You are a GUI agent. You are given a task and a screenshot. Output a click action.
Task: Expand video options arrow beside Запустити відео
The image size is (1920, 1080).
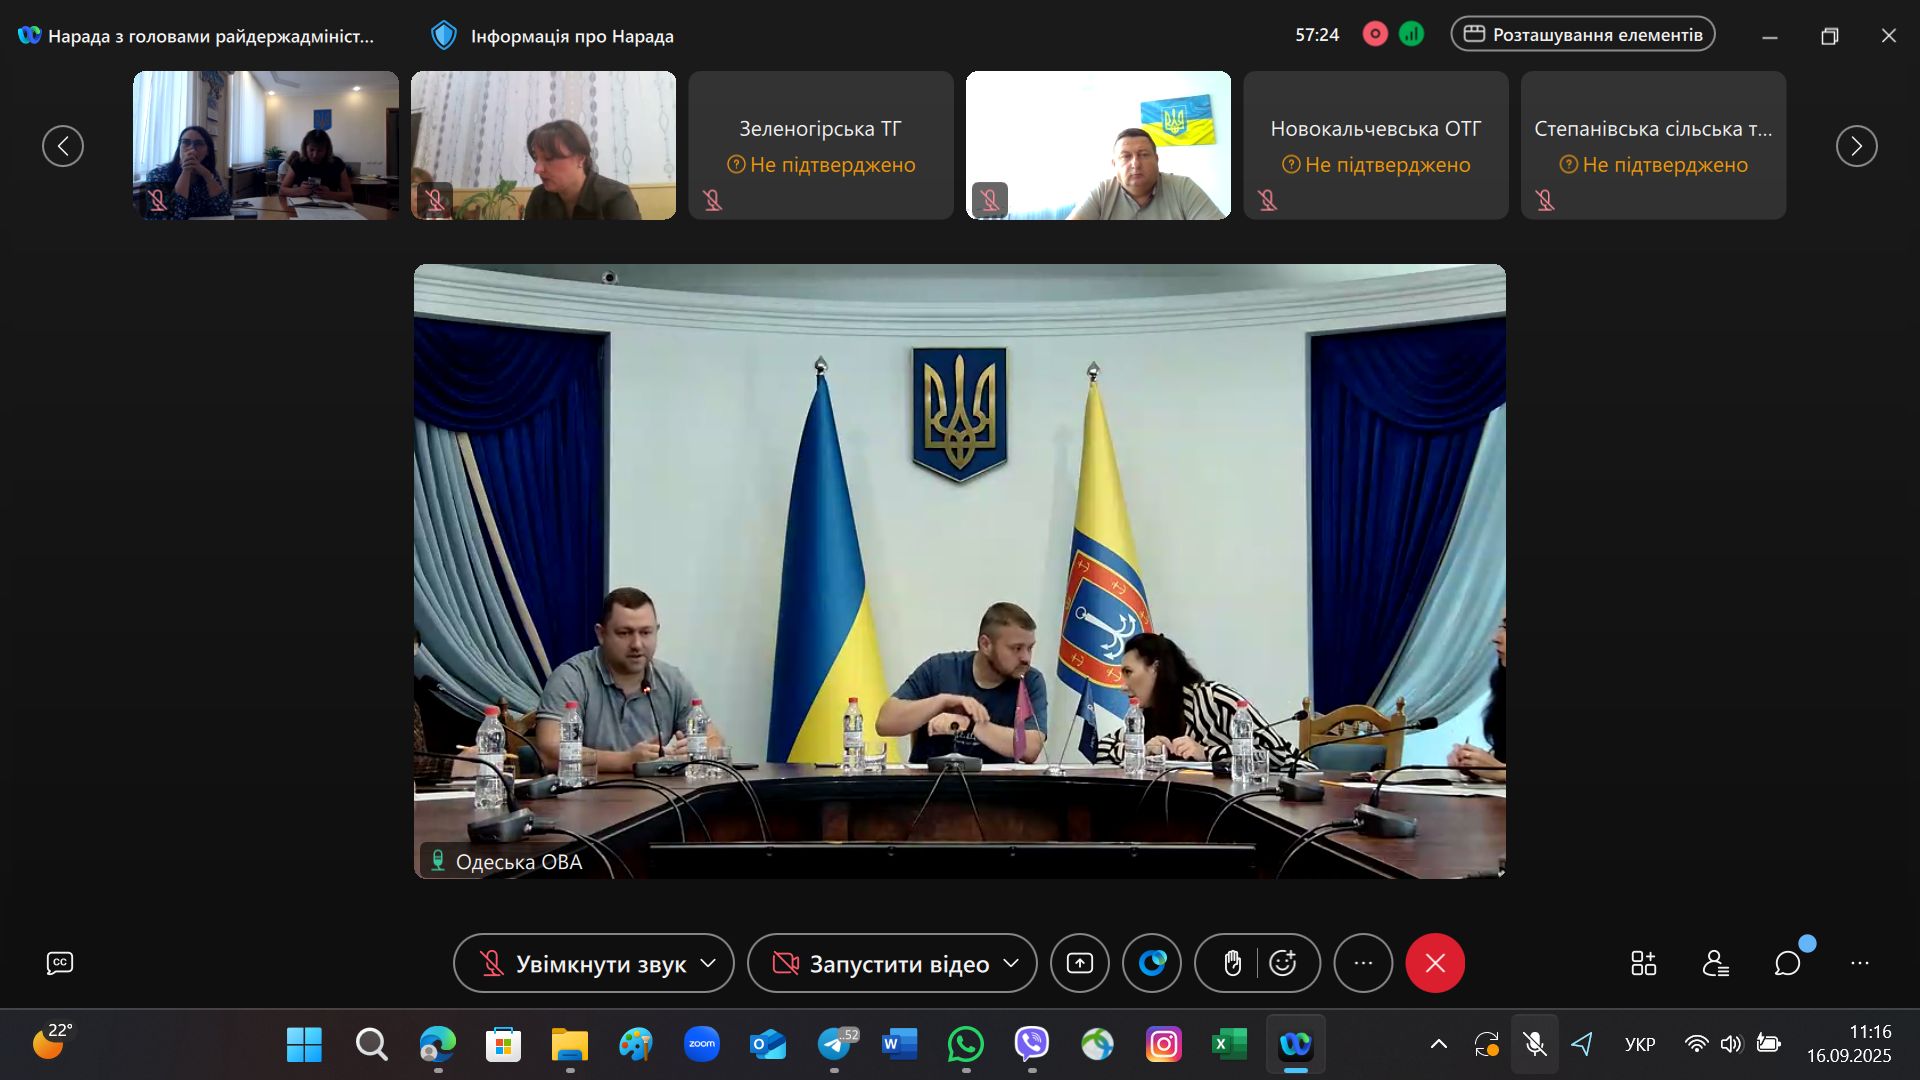tap(1011, 963)
